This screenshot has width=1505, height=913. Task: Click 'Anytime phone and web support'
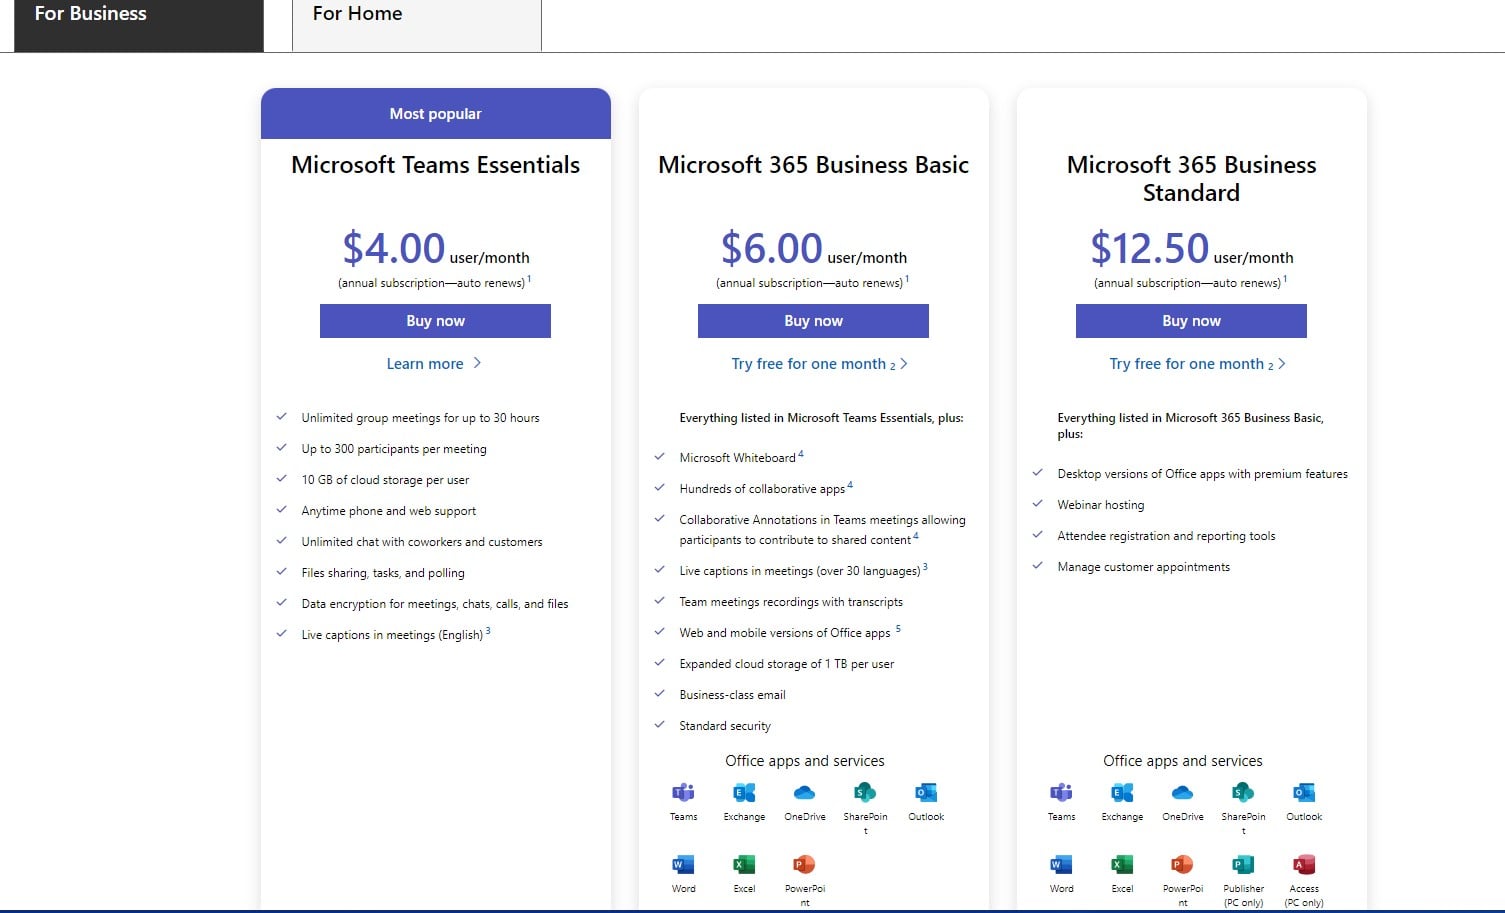tap(388, 511)
